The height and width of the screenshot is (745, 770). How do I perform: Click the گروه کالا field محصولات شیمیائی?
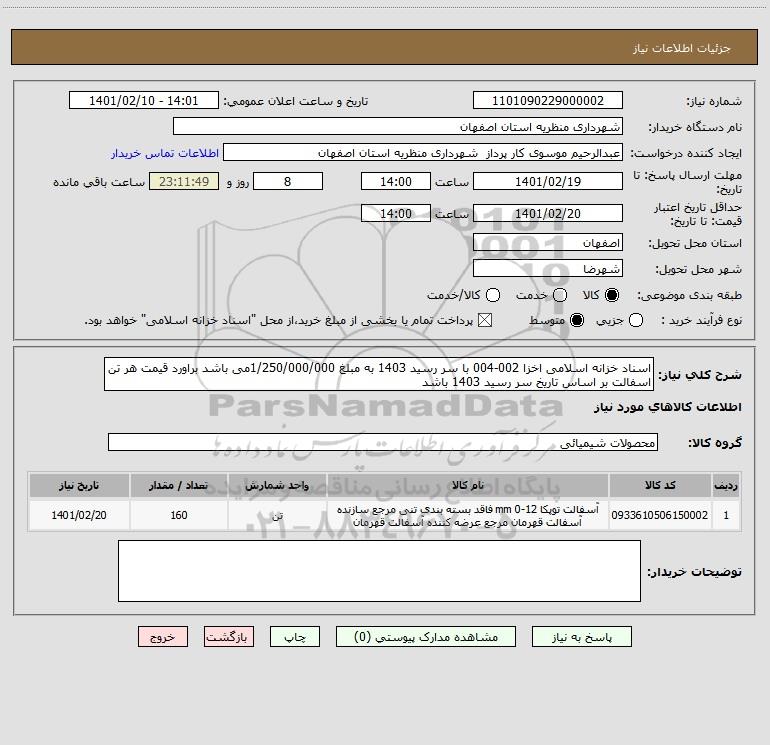point(383,442)
